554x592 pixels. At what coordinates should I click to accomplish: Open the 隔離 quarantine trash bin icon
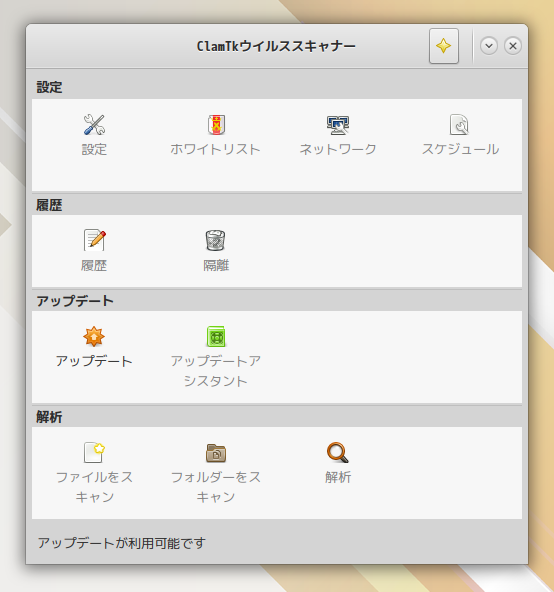pos(215,240)
